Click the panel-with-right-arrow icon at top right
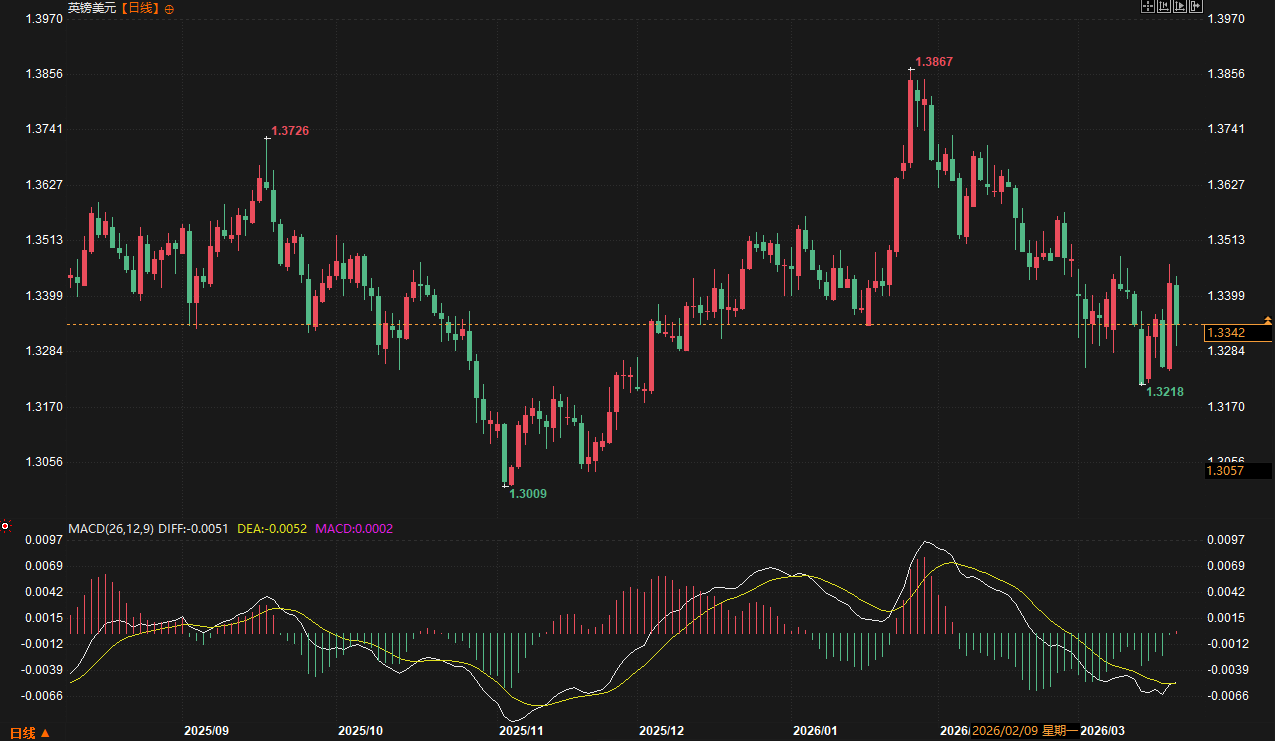The height and width of the screenshot is (741, 1275). click(x=1196, y=6)
